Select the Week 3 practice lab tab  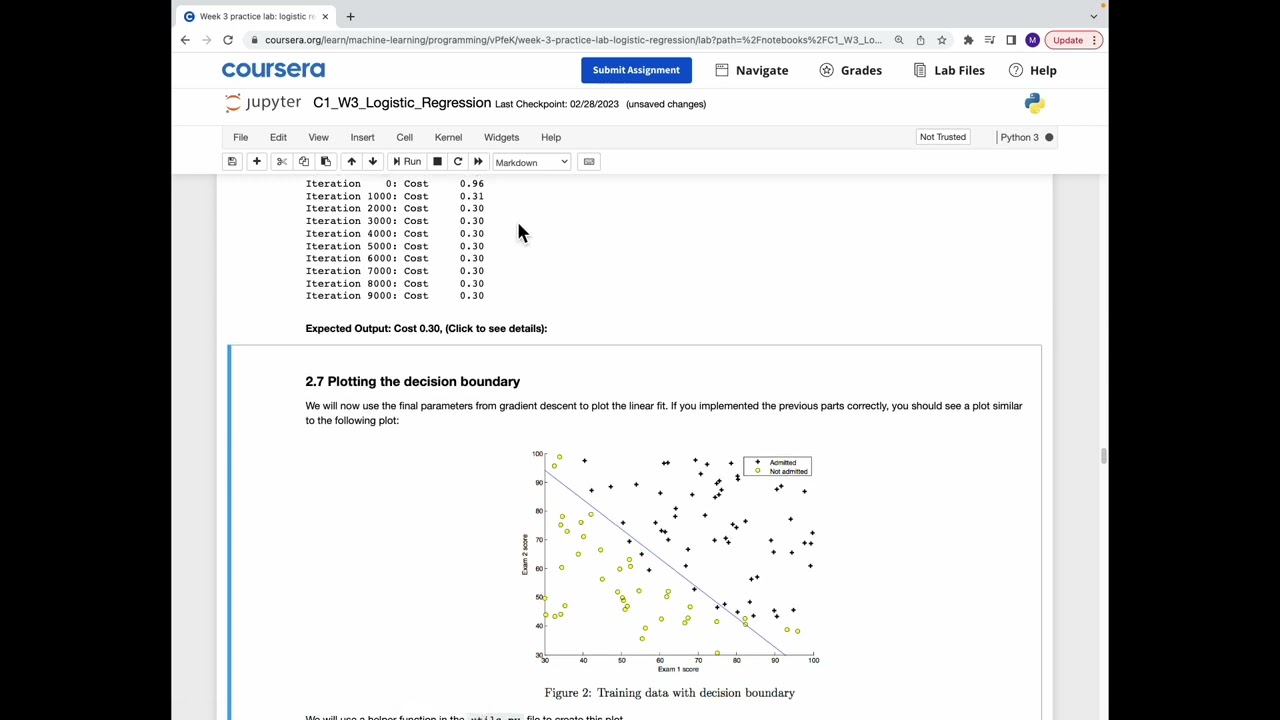coord(257,16)
